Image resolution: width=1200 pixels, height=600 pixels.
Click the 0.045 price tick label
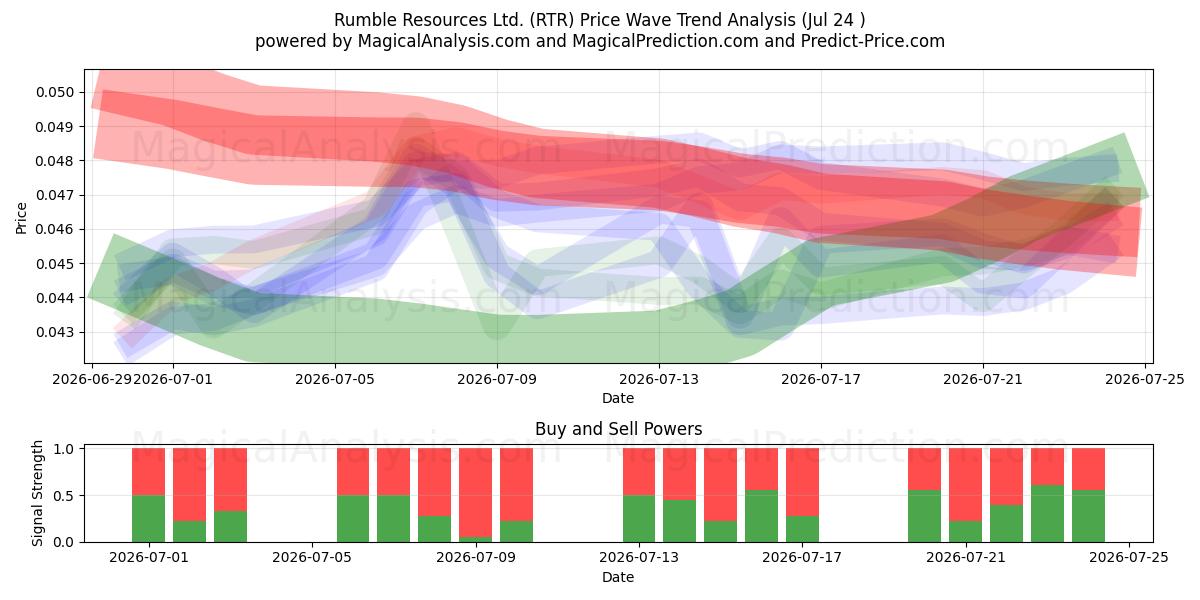pyautogui.click(x=57, y=264)
